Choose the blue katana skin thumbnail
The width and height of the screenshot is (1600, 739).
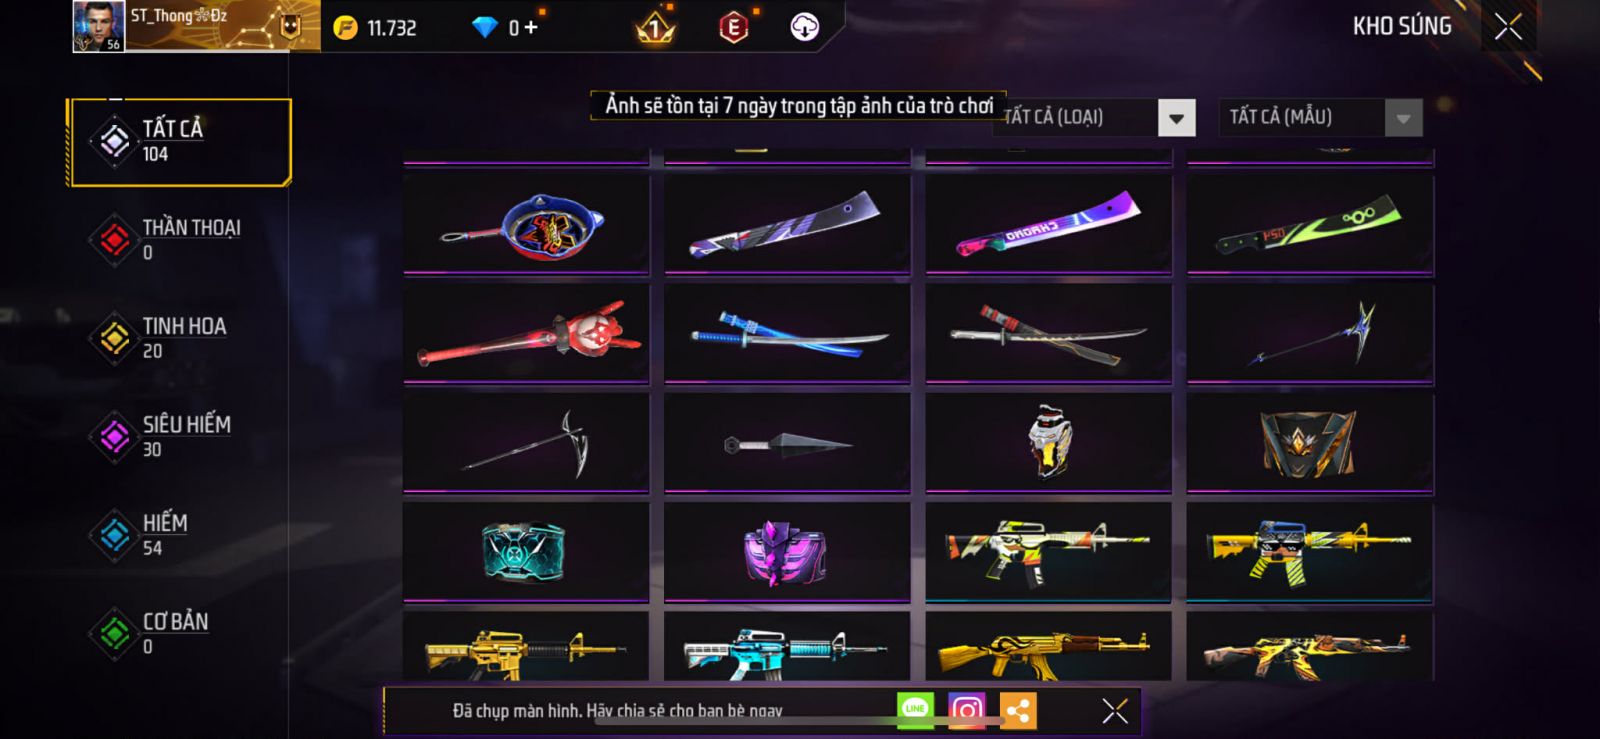(787, 334)
